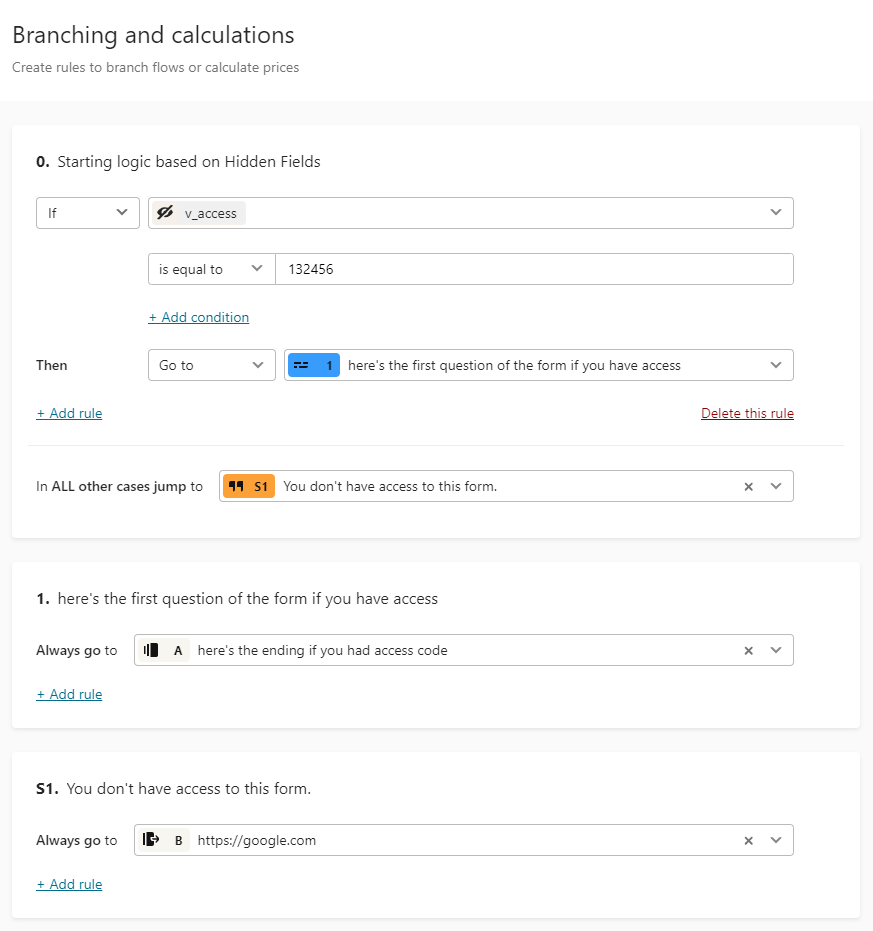
Task: Click 'Delete this rule' link
Action: [747, 413]
